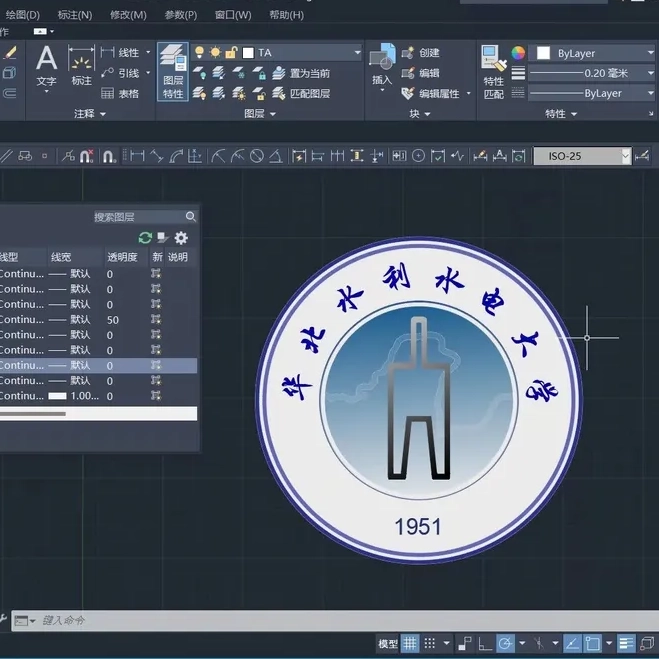
Task: Toggle TA layer lock icon
Action: 231,53
